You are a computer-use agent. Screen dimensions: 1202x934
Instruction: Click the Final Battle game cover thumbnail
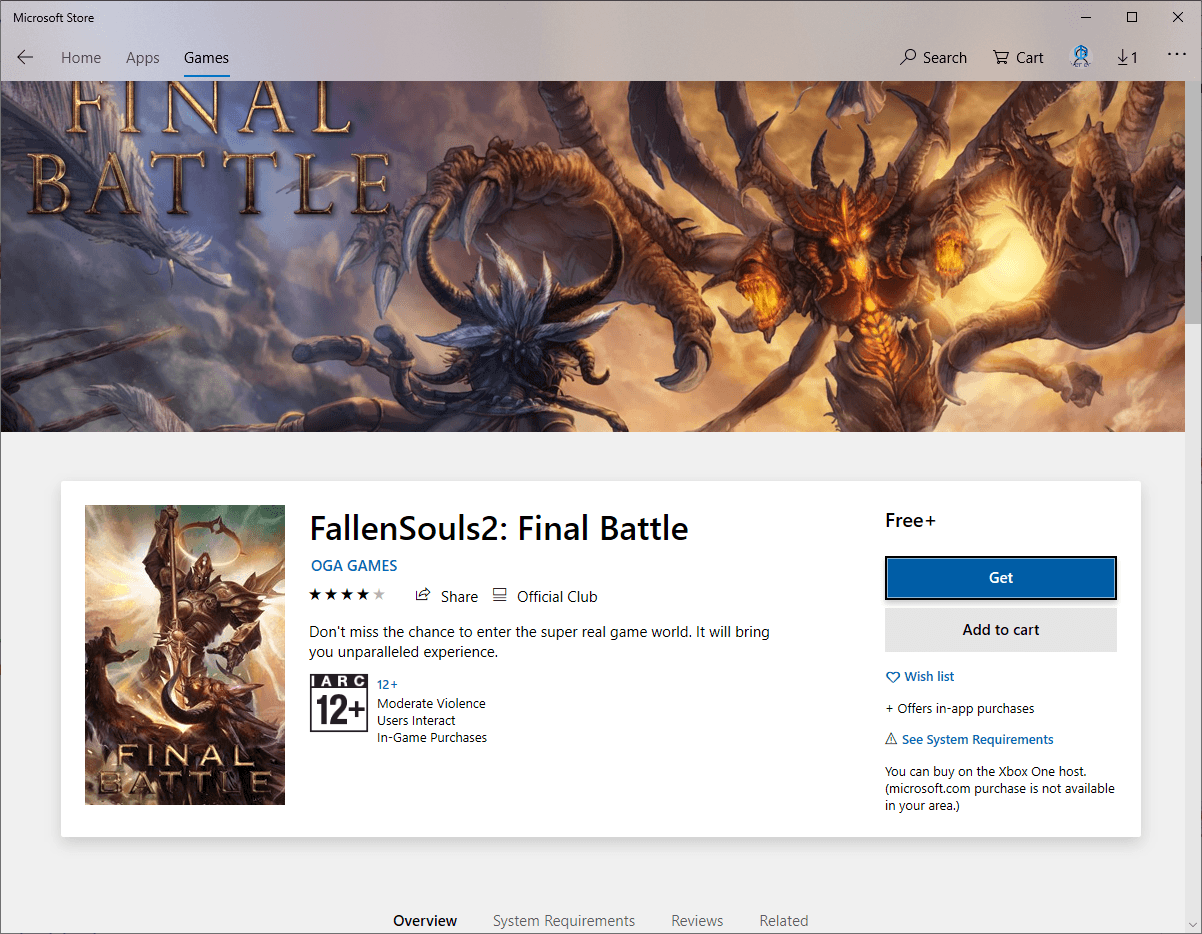point(185,655)
